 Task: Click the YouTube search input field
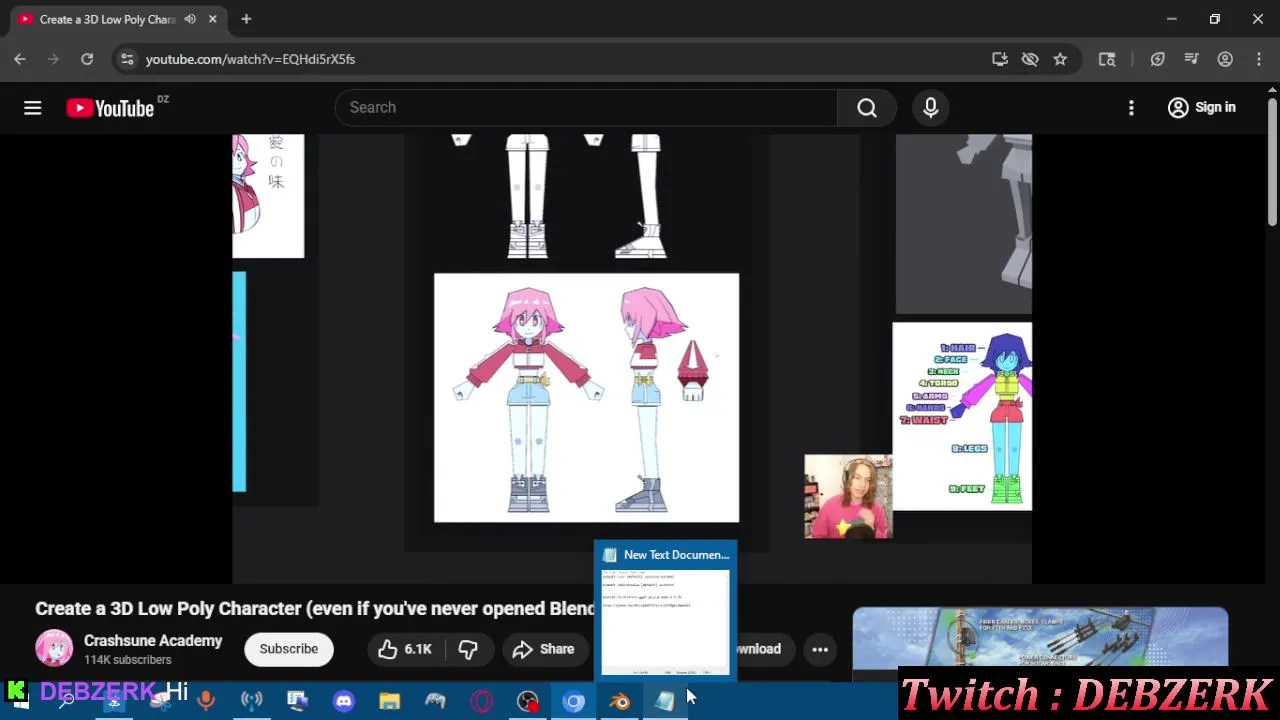586,108
